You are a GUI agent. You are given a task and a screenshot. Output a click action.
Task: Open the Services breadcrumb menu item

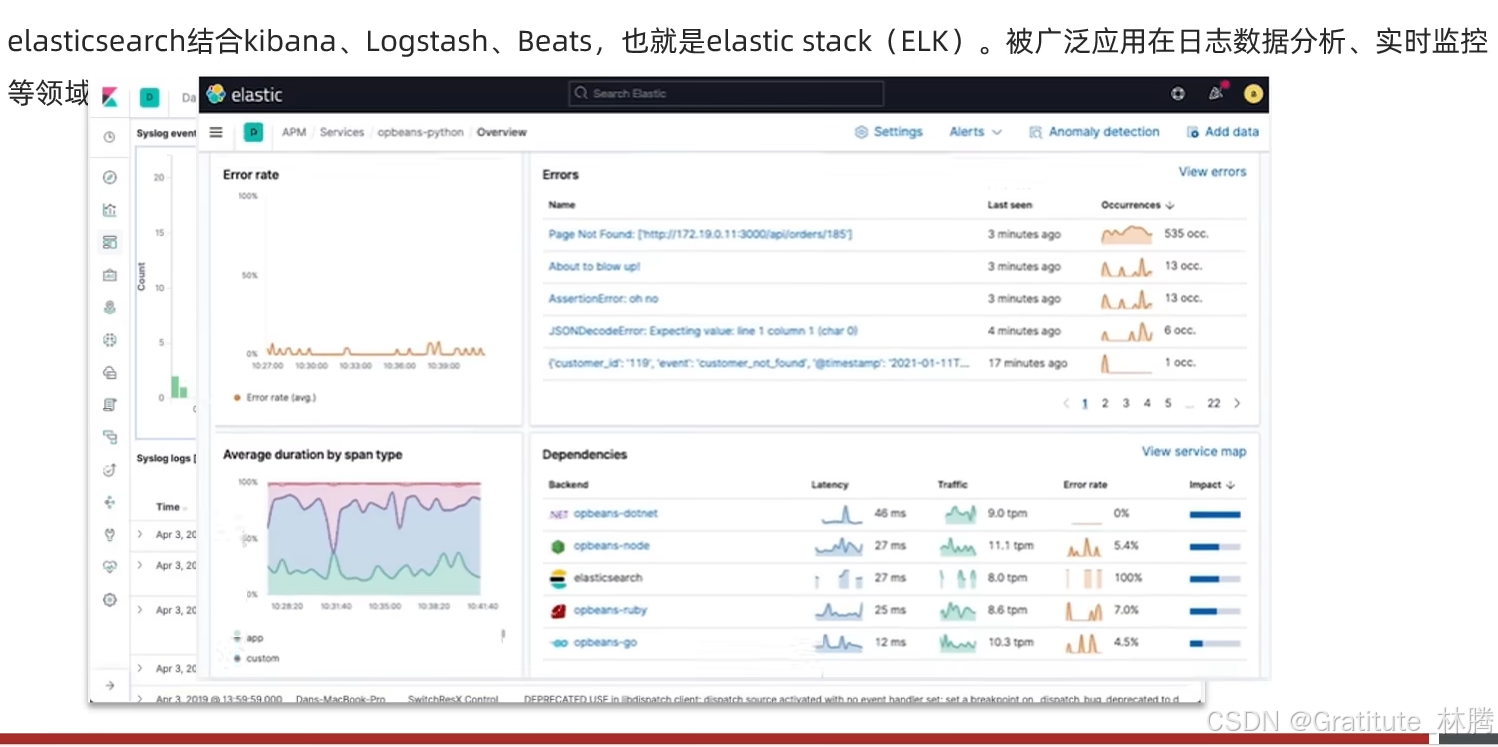342,131
